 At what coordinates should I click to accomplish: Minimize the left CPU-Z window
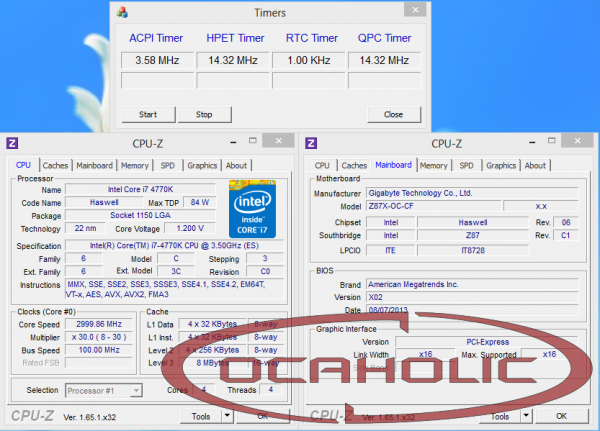233,142
